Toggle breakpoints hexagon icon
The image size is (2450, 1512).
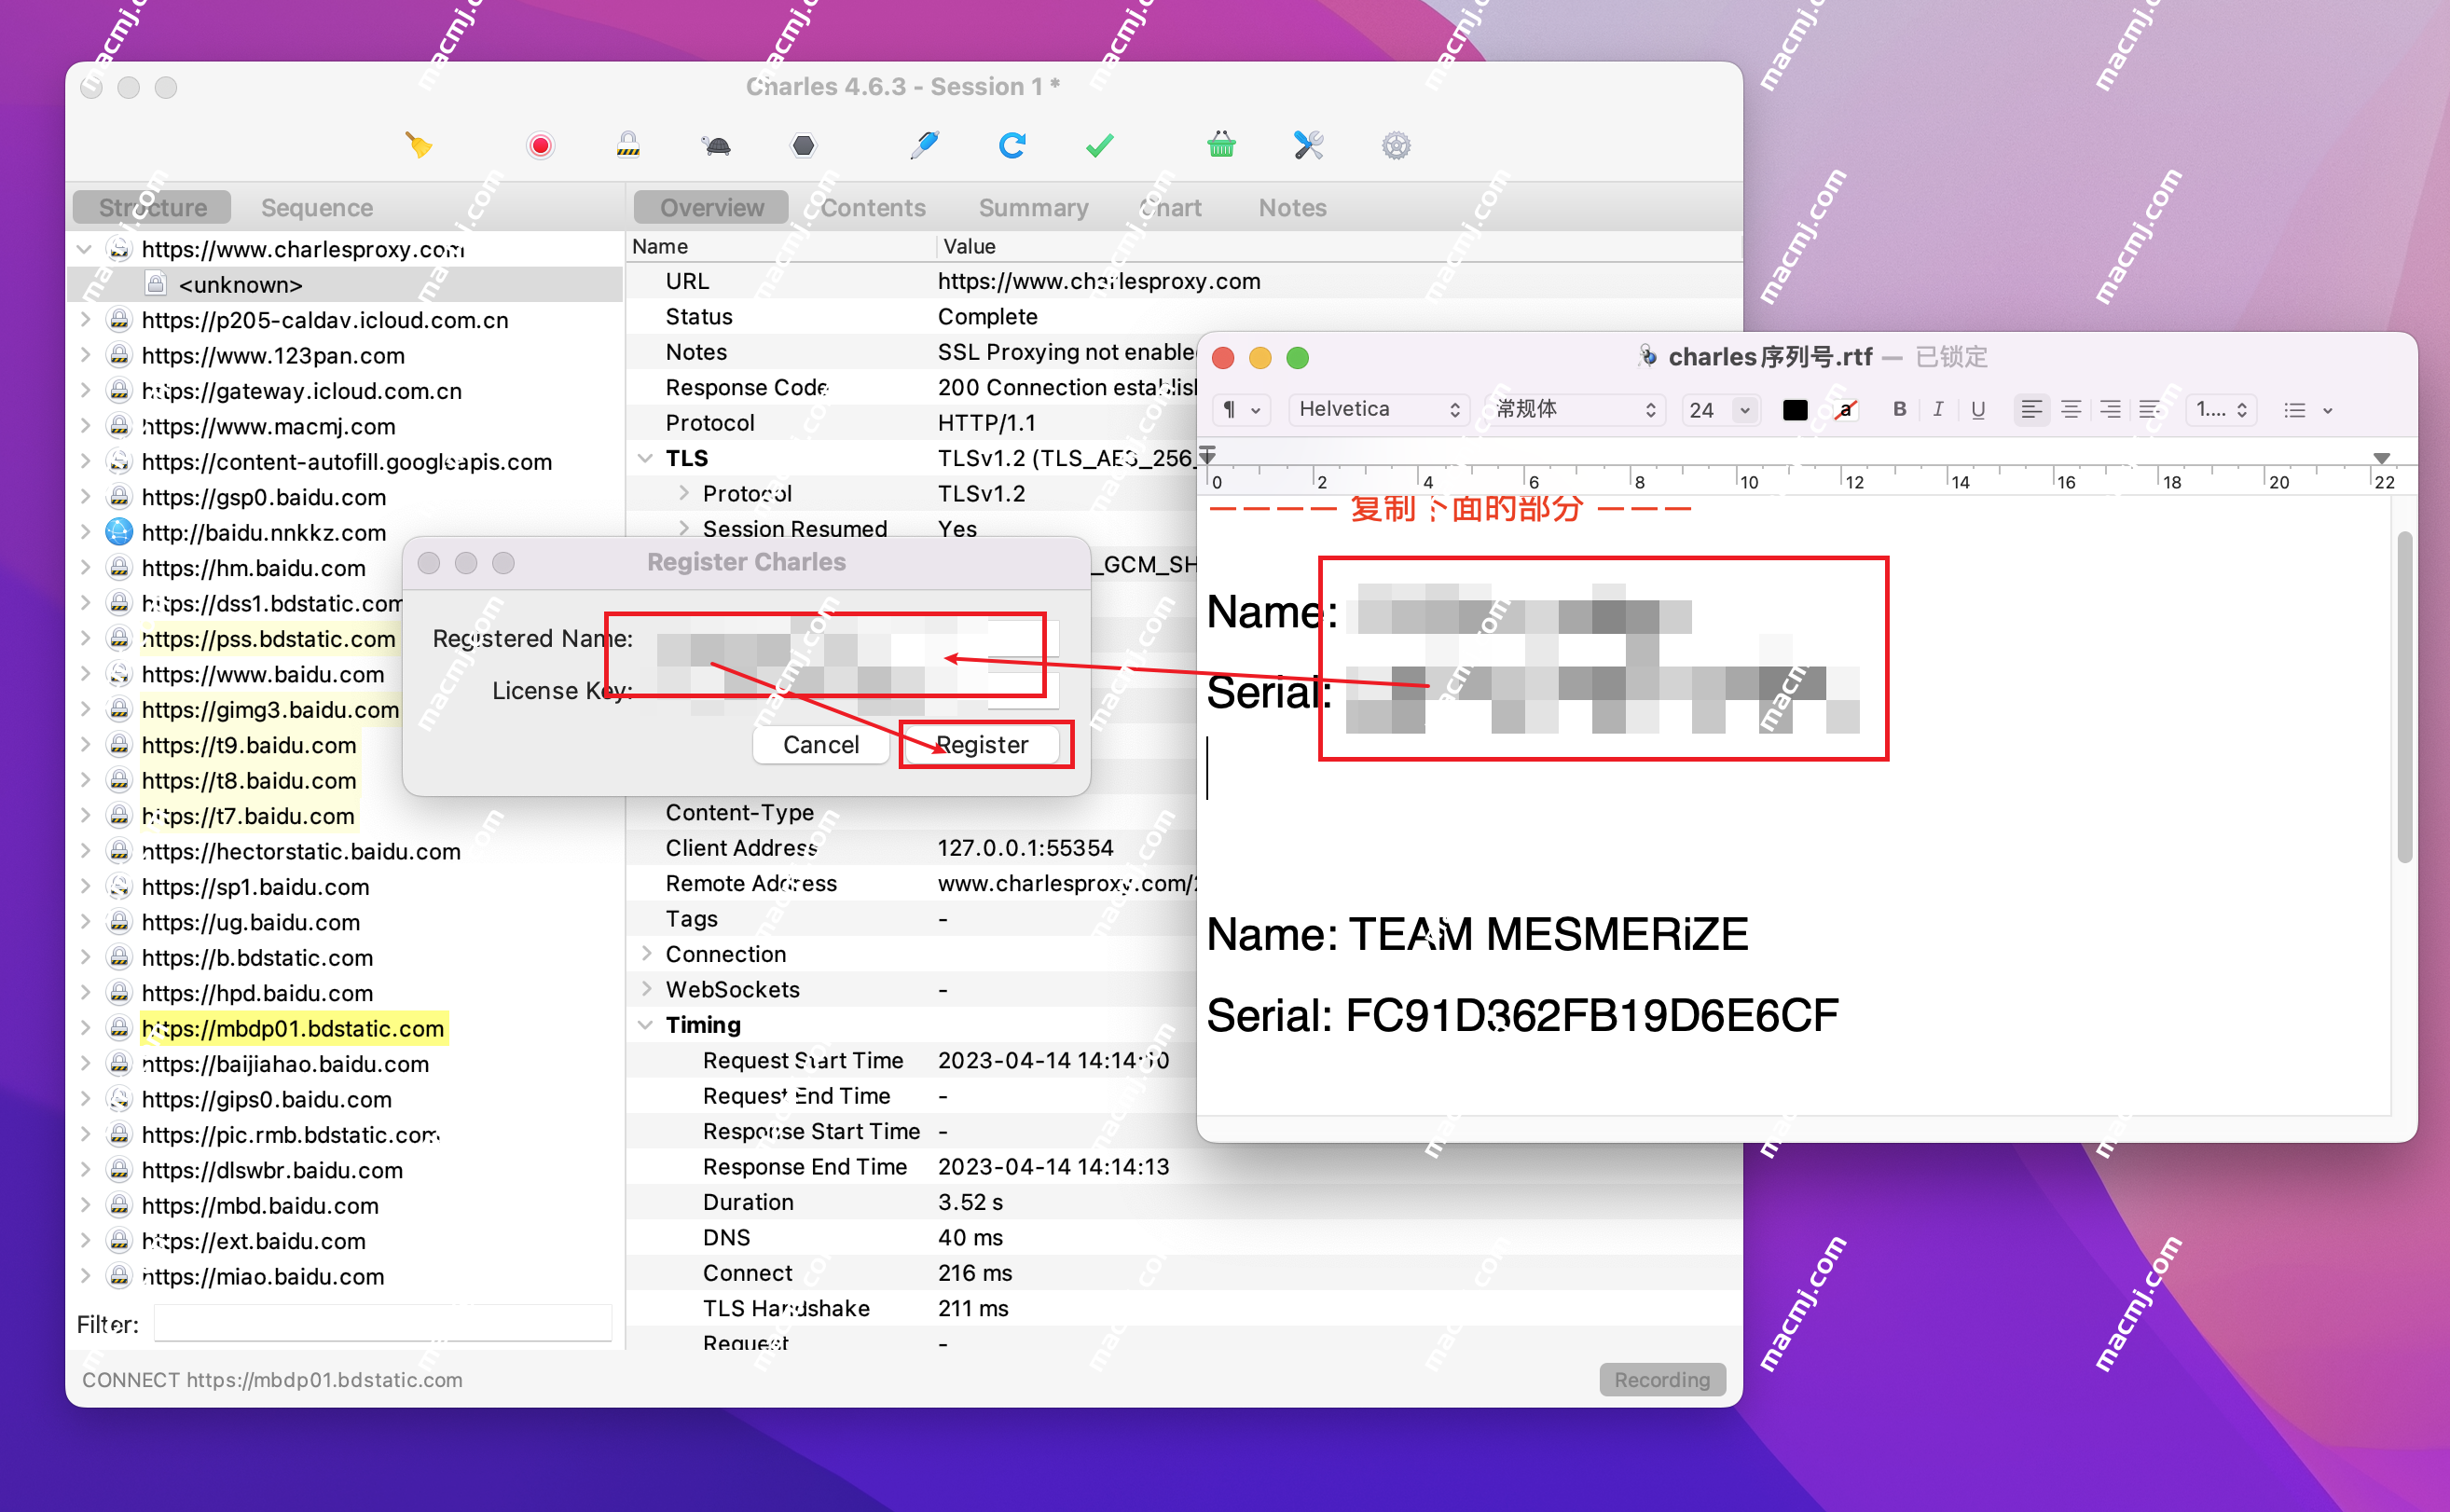coord(803,146)
